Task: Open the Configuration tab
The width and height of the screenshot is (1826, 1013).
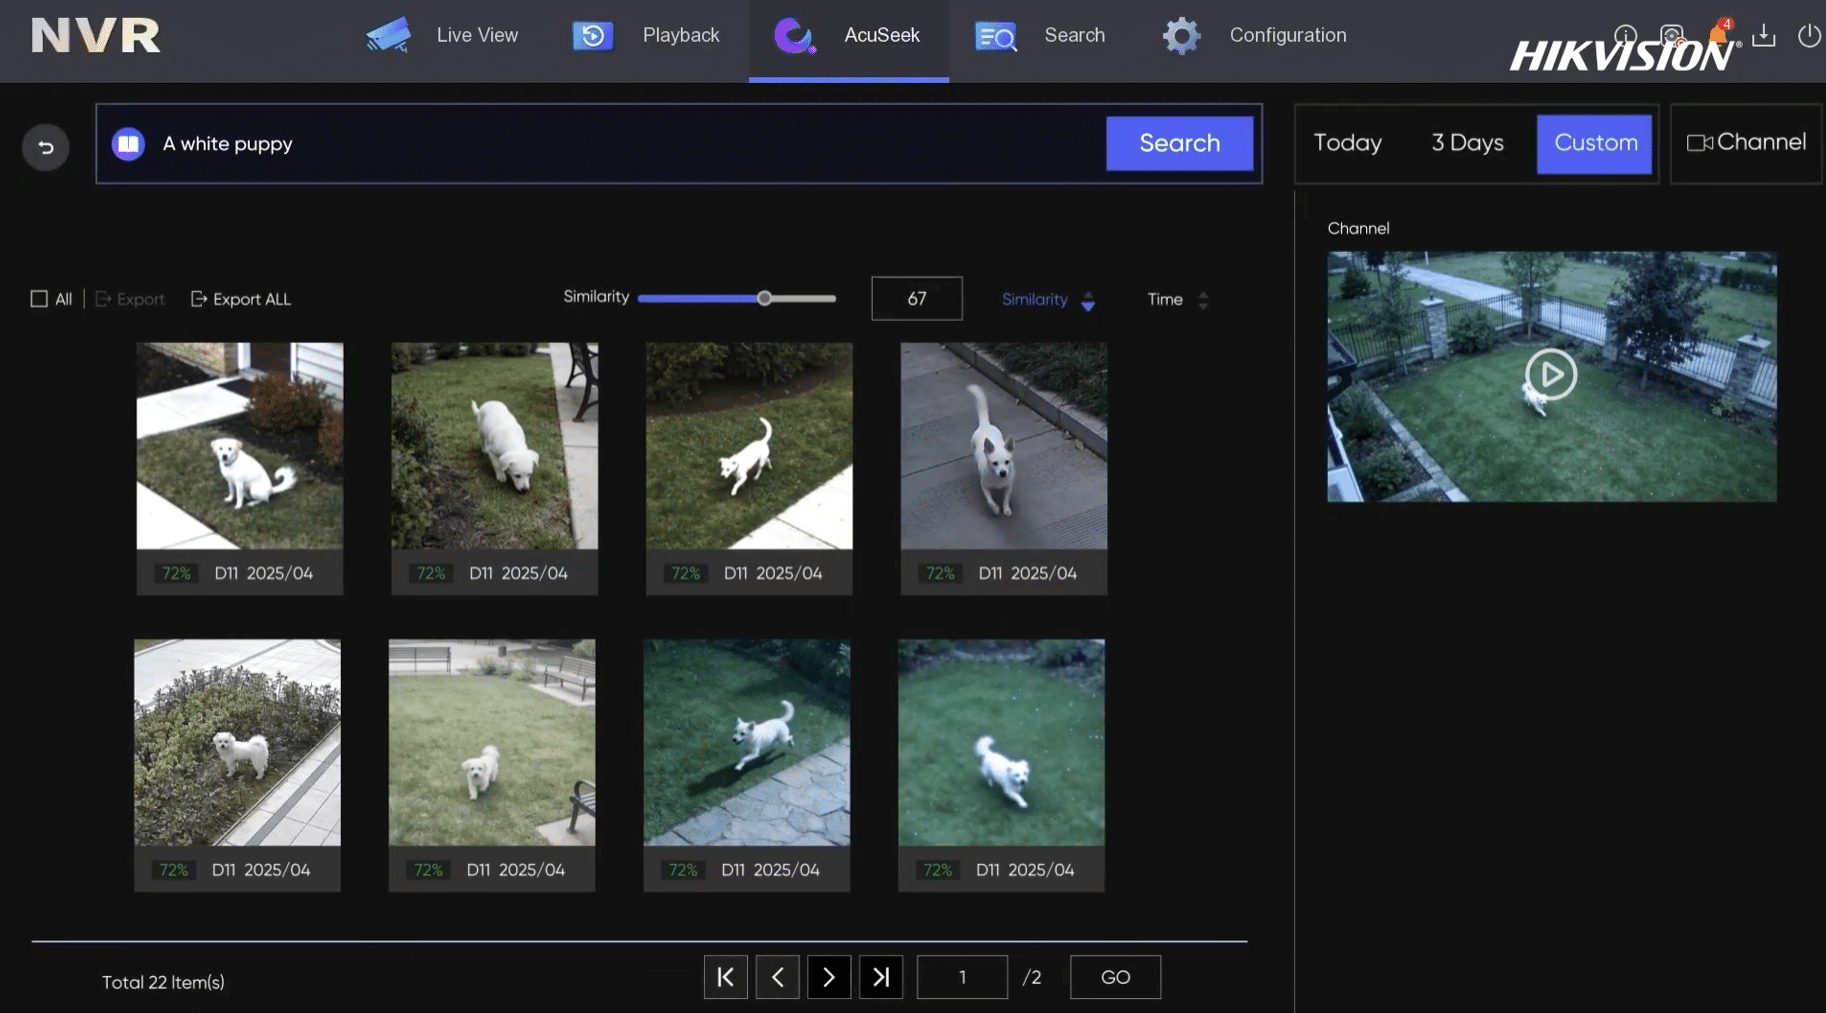Action: tap(1254, 35)
